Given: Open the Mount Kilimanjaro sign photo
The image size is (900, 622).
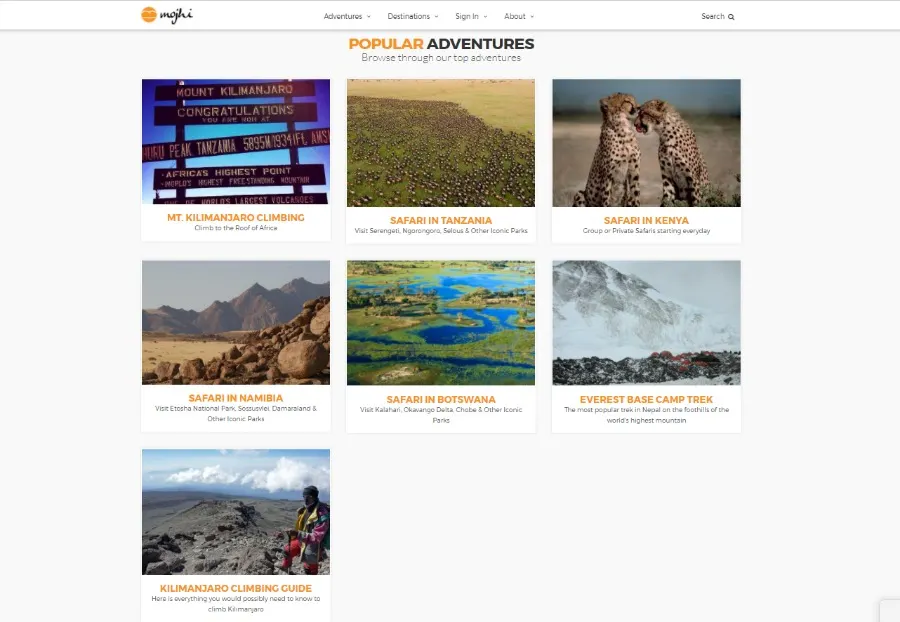Looking at the screenshot, I should click(x=236, y=141).
